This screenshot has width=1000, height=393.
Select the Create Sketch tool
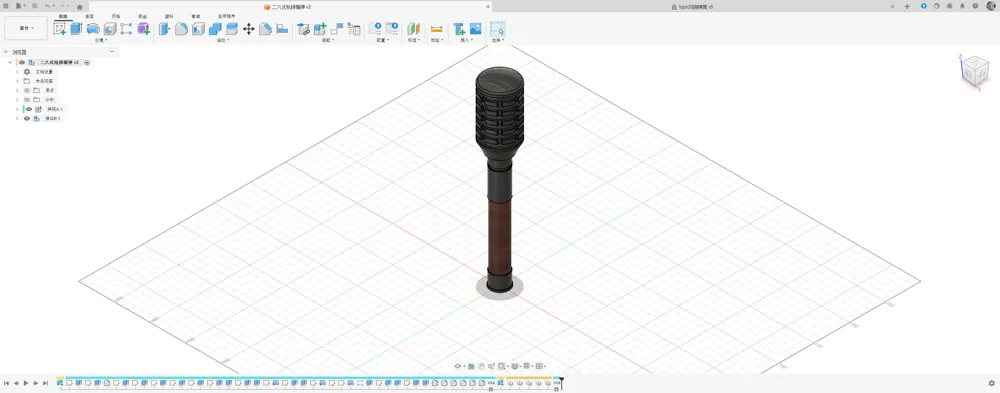click(x=60, y=29)
